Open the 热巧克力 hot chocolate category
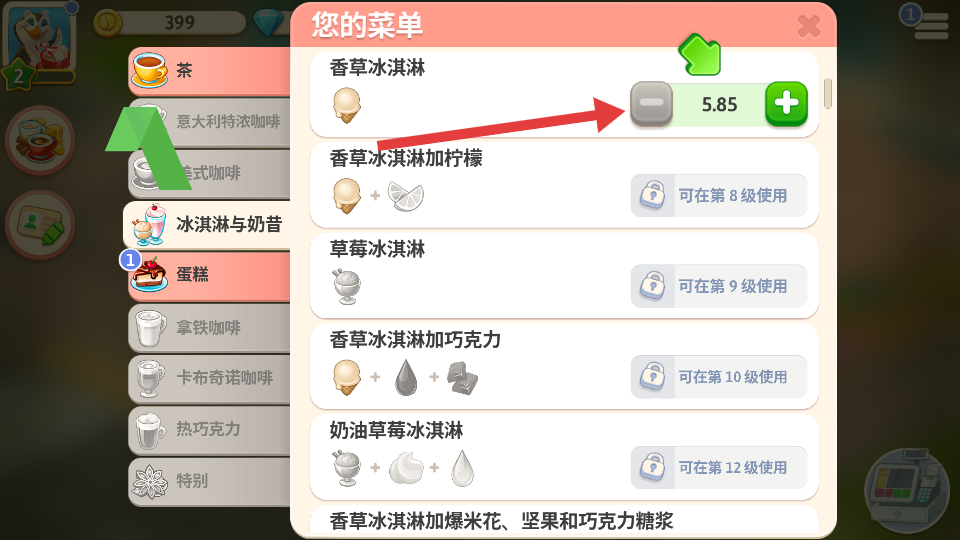This screenshot has height=540, width=960. click(x=209, y=429)
